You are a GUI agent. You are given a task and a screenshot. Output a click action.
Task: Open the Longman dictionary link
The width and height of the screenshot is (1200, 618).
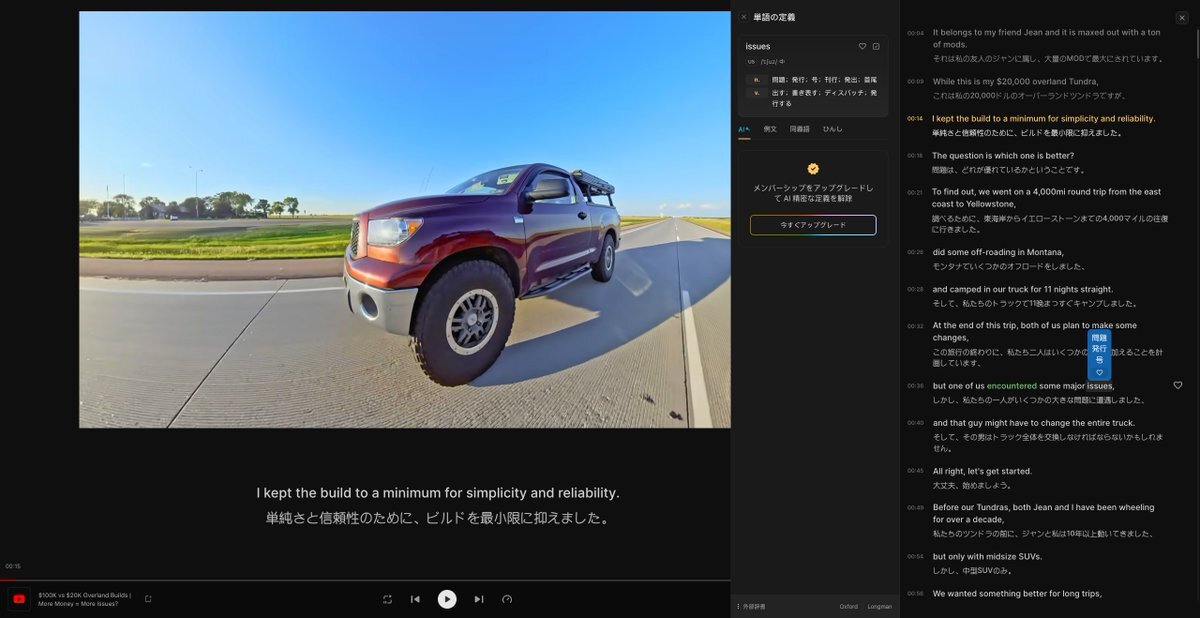click(879, 606)
